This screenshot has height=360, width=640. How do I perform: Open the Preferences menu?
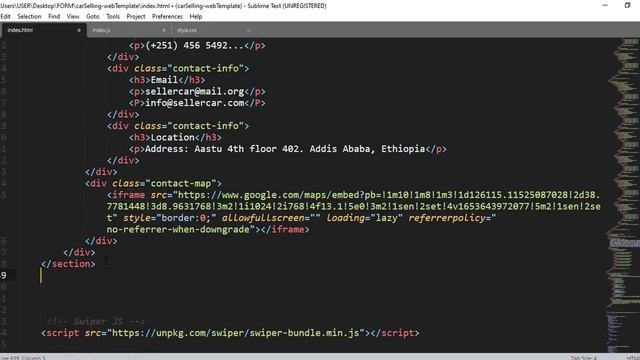167,16
